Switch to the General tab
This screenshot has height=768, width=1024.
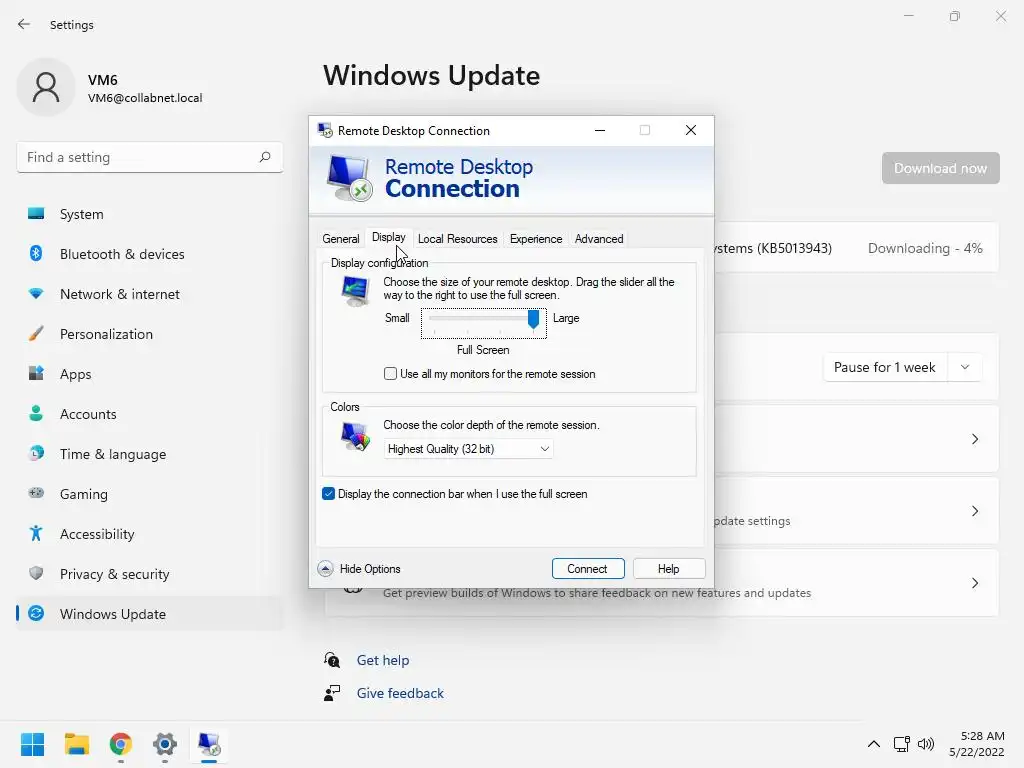pos(341,238)
